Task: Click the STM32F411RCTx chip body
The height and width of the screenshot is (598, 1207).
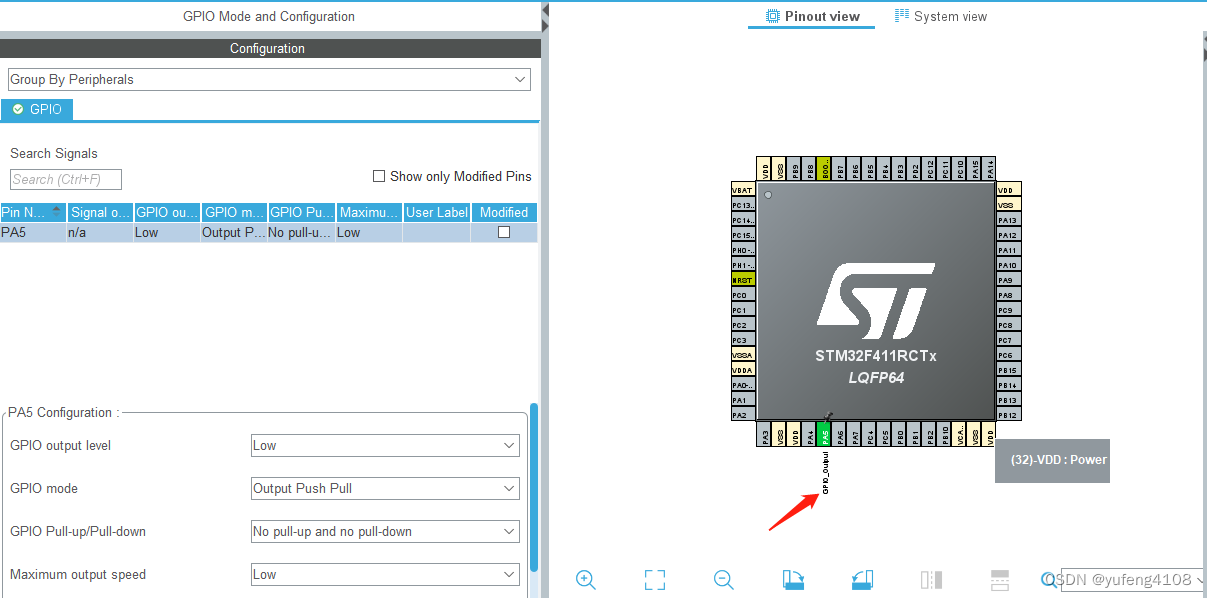Action: coord(876,300)
